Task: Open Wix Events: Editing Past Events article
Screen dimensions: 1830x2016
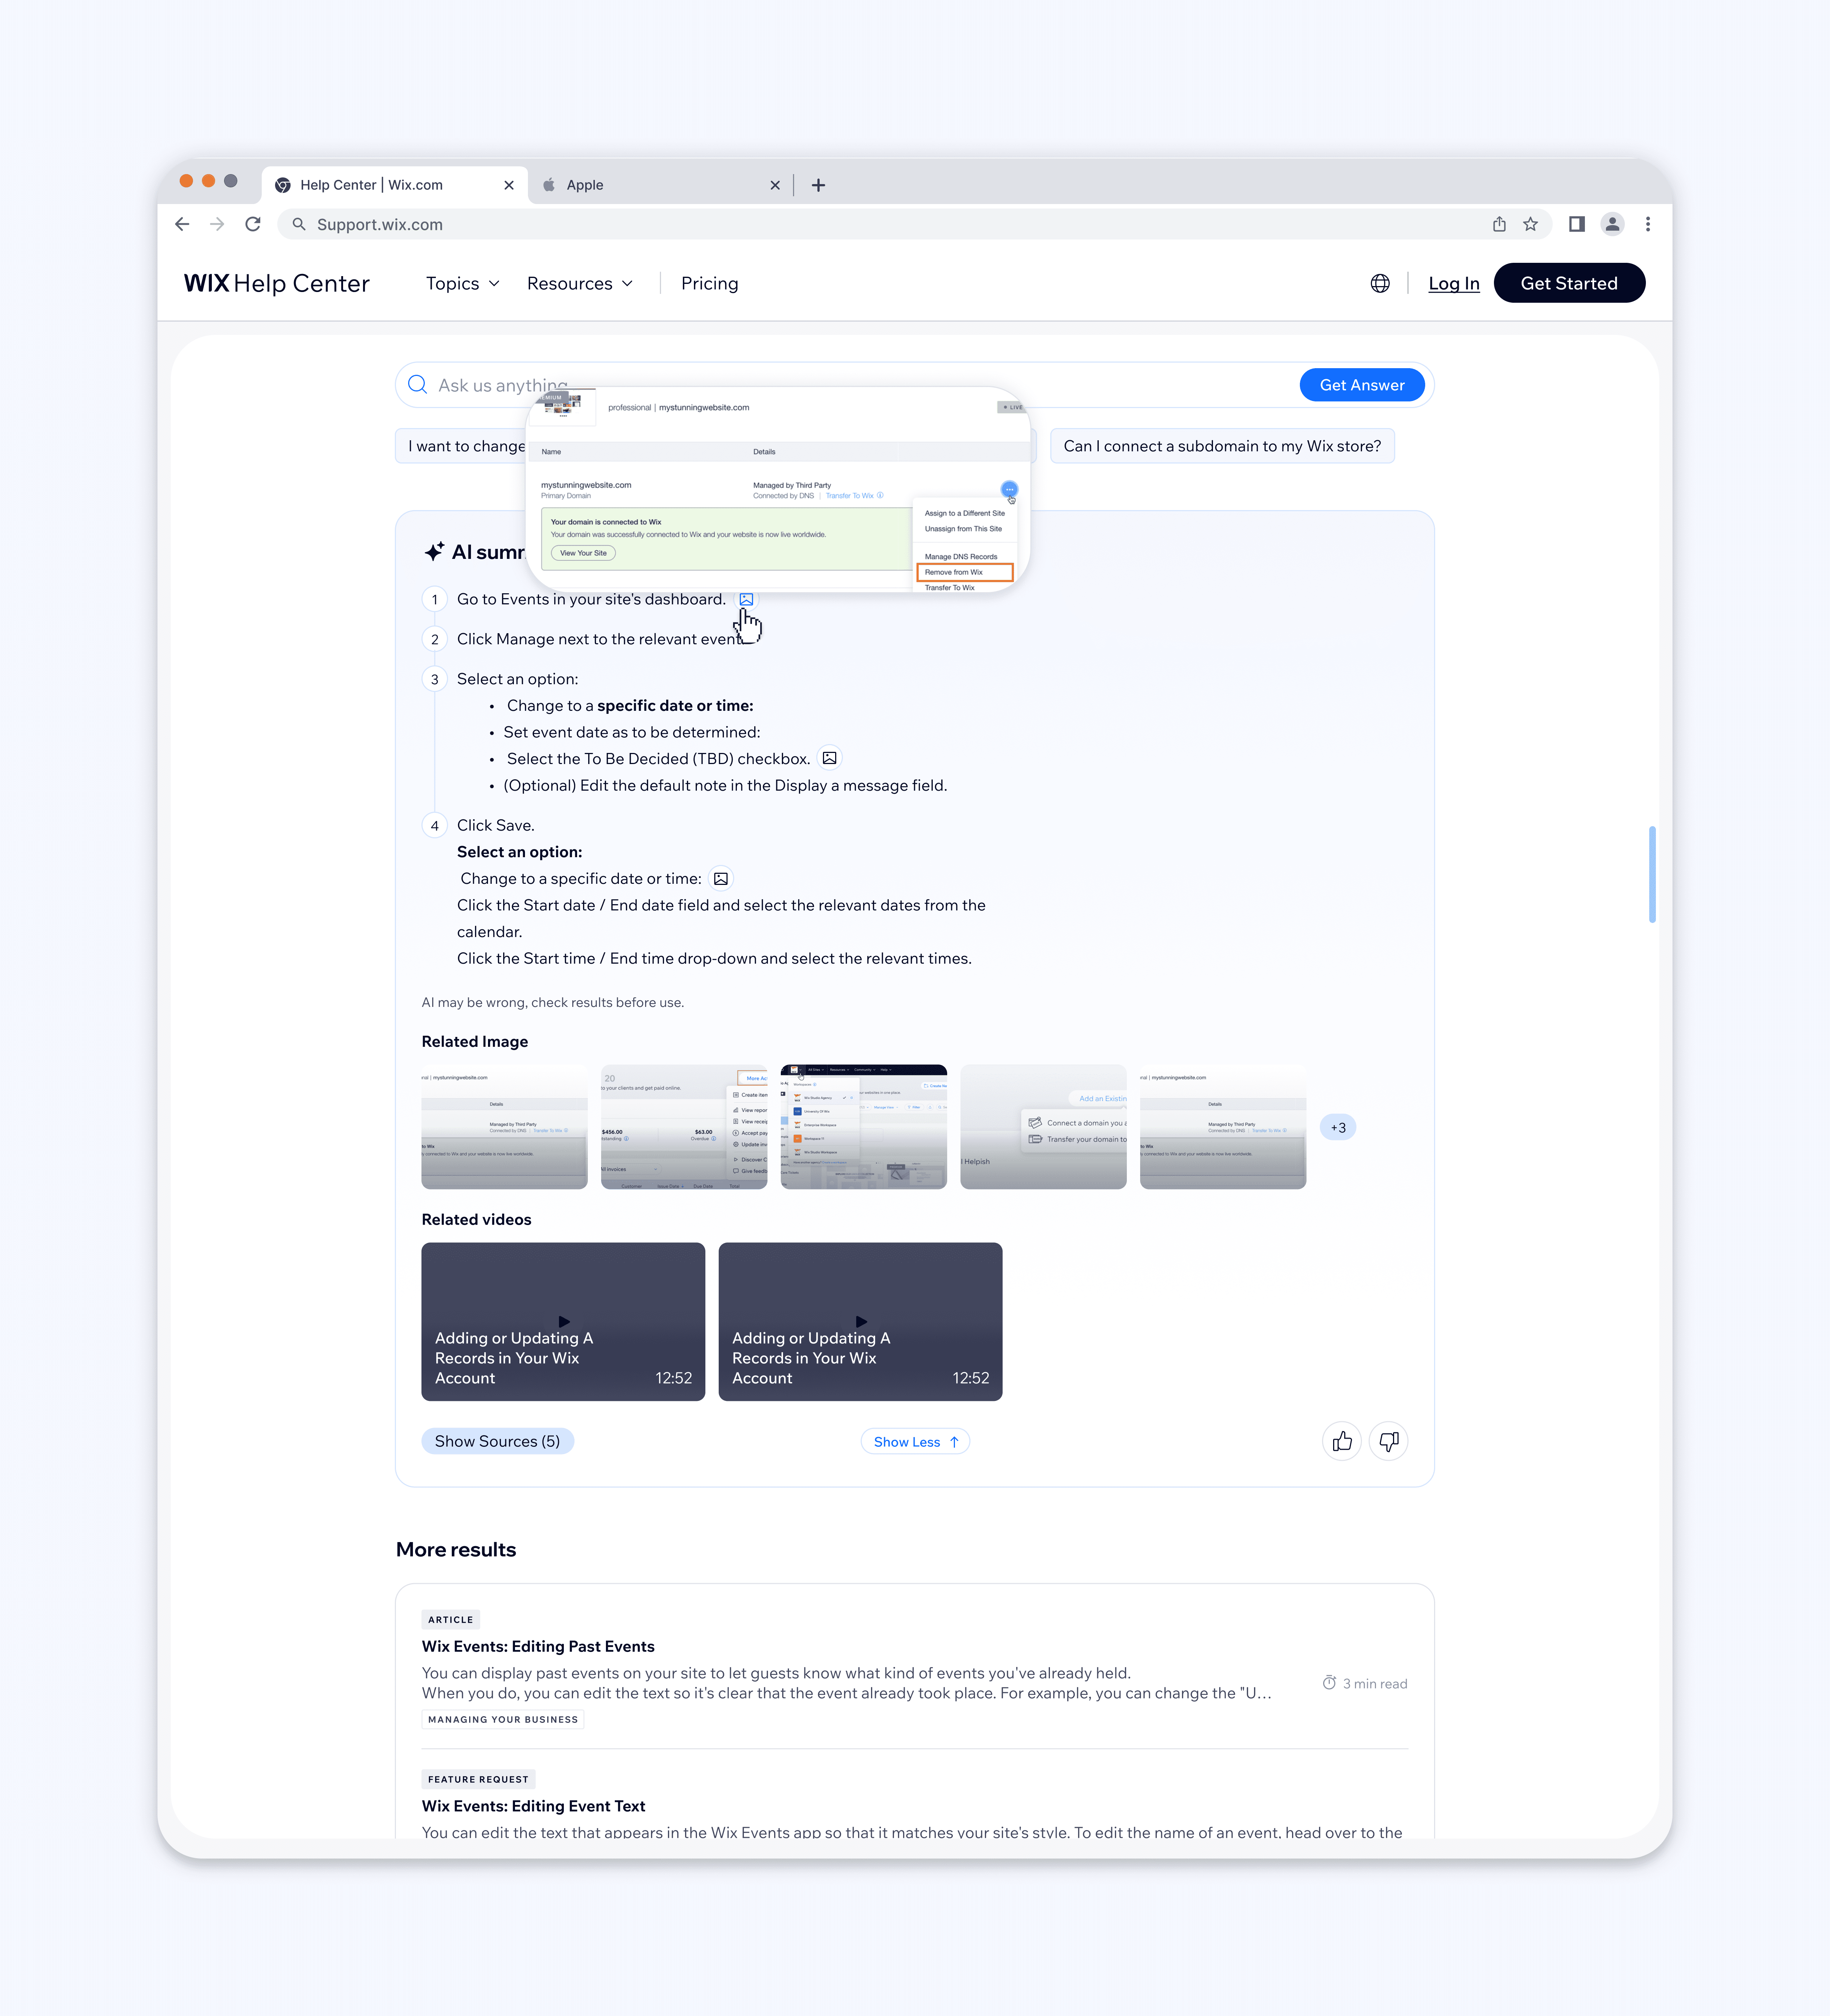Action: click(538, 1646)
